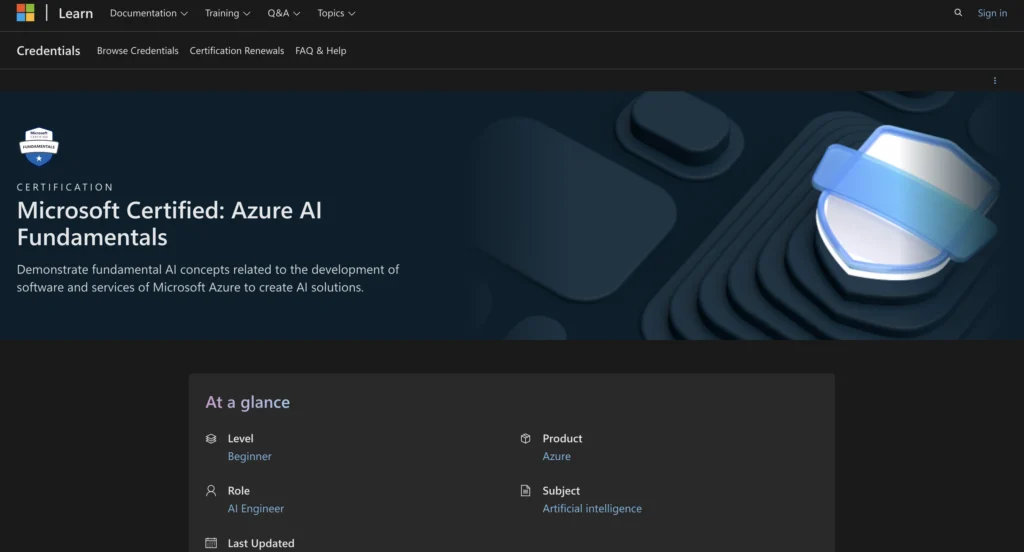Image resolution: width=1024 pixels, height=552 pixels.
Task: Follow the Beginner level link
Action: (249, 456)
